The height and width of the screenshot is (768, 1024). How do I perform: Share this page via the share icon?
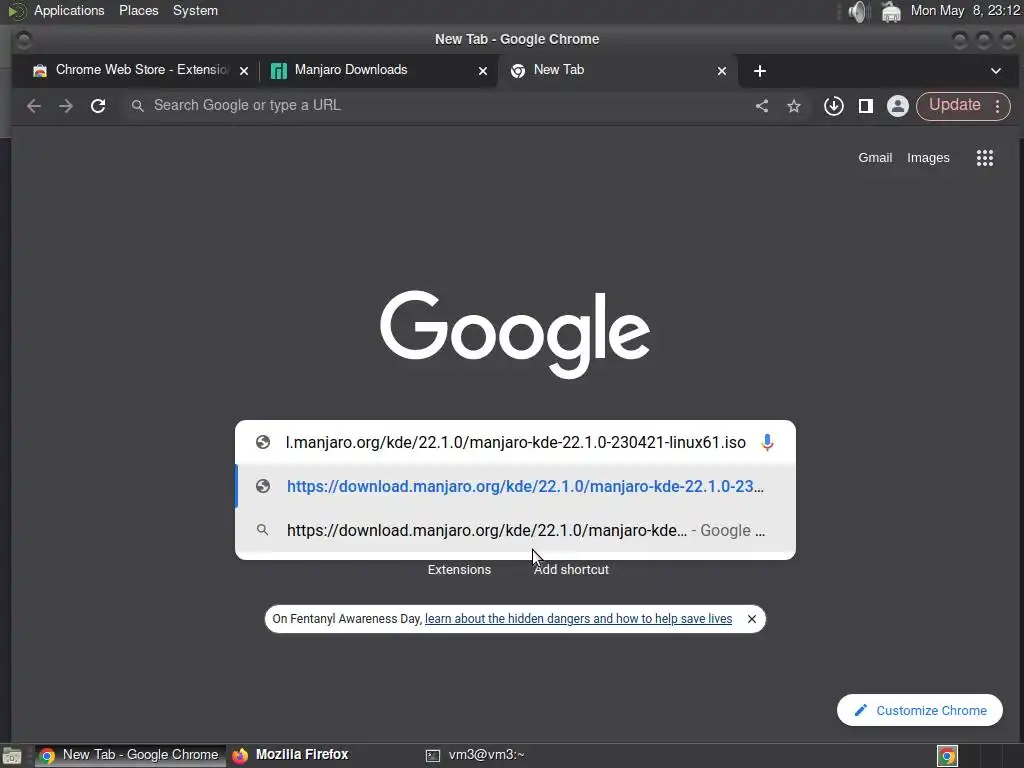click(761, 106)
